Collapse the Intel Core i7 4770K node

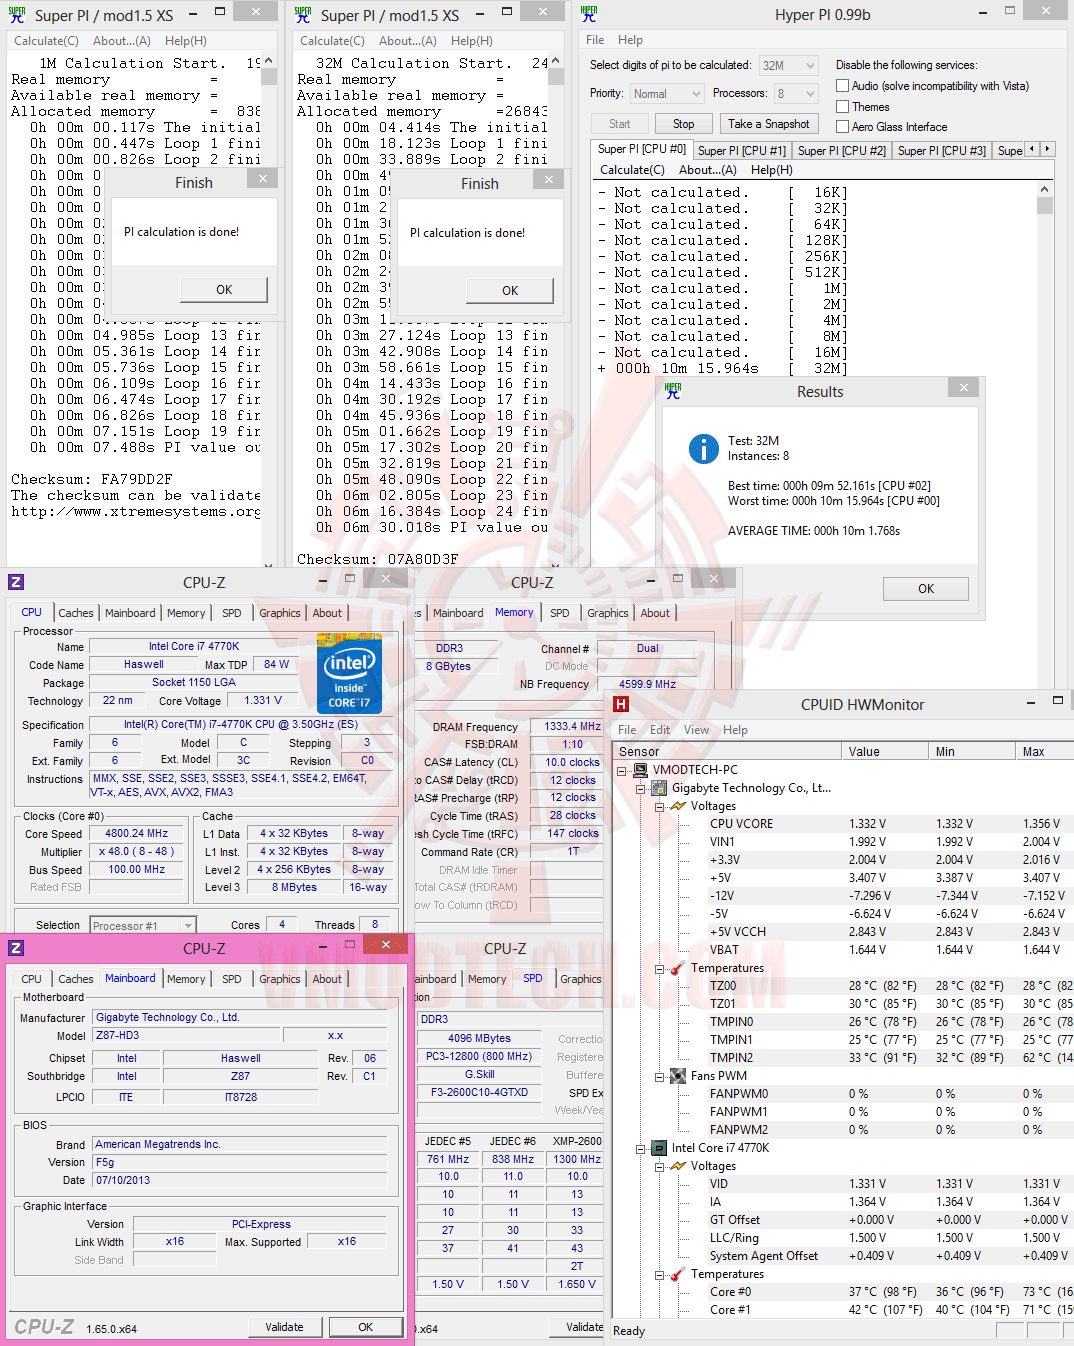pos(641,1149)
